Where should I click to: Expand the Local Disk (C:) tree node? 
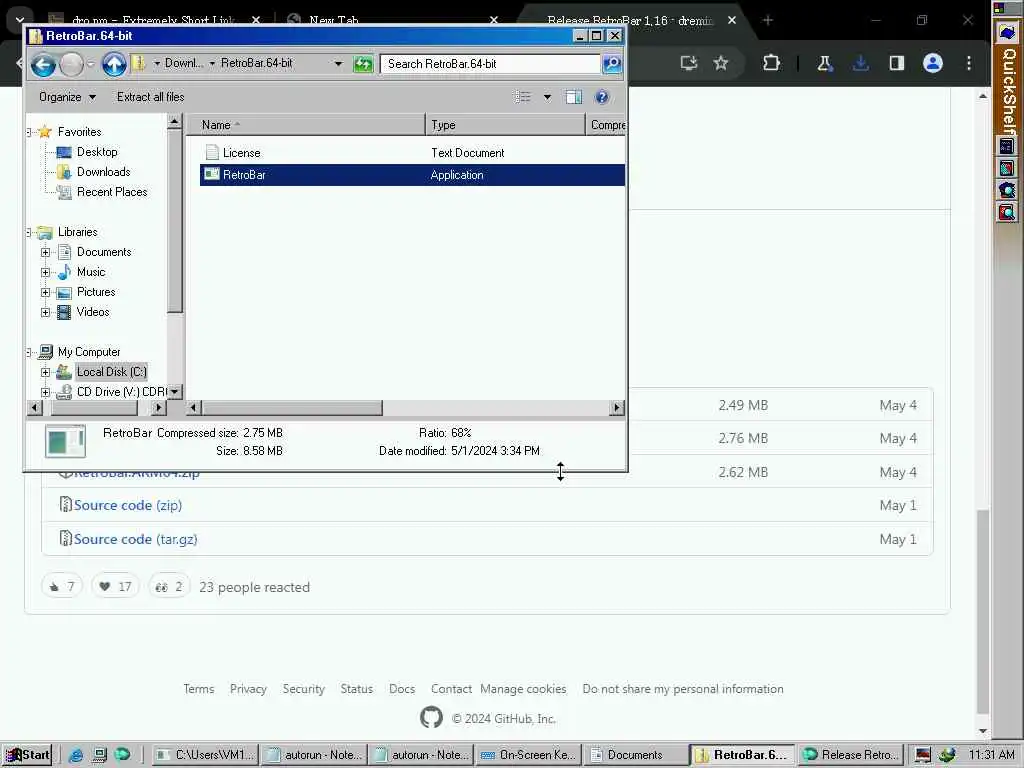pyautogui.click(x=45, y=372)
